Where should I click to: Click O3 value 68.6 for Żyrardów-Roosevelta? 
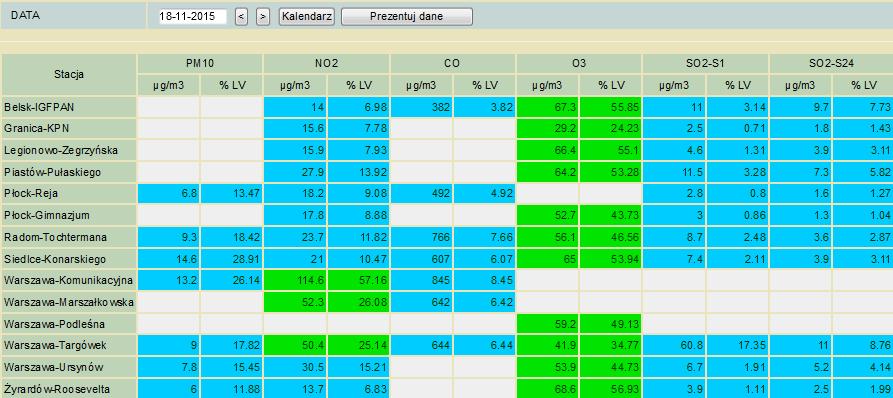click(x=548, y=389)
